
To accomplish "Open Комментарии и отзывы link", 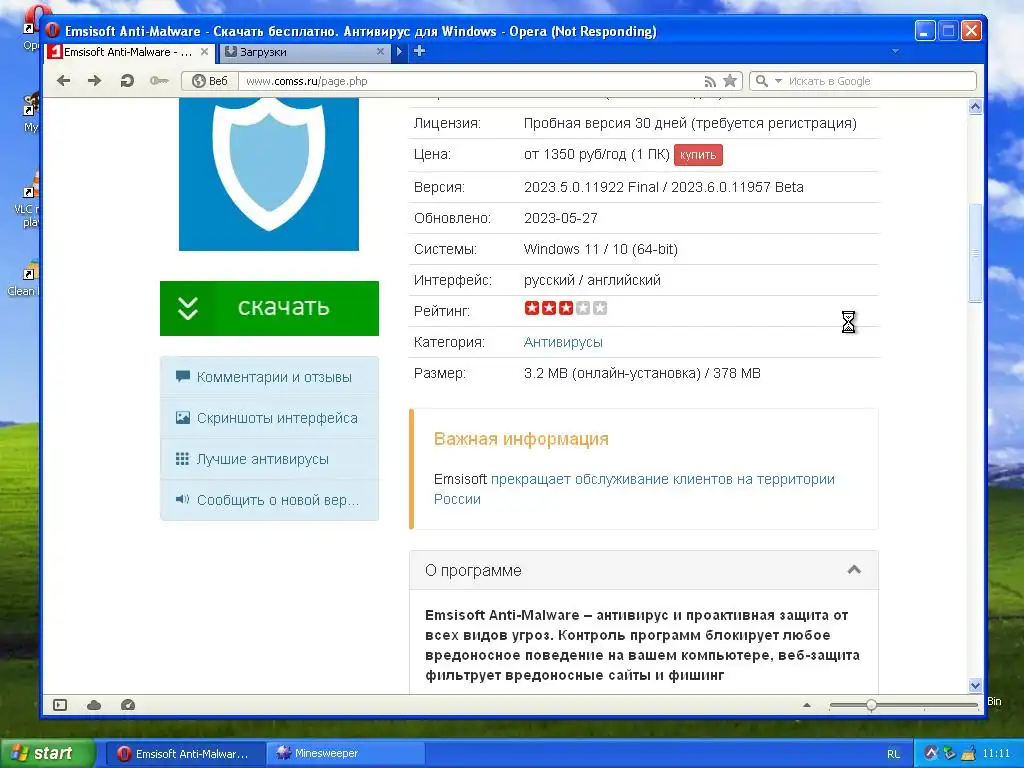I will click(x=269, y=377).
